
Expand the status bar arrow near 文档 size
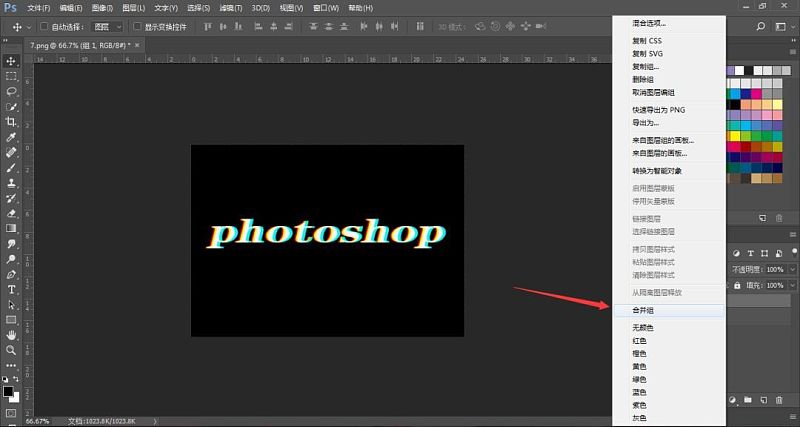pyautogui.click(x=155, y=421)
